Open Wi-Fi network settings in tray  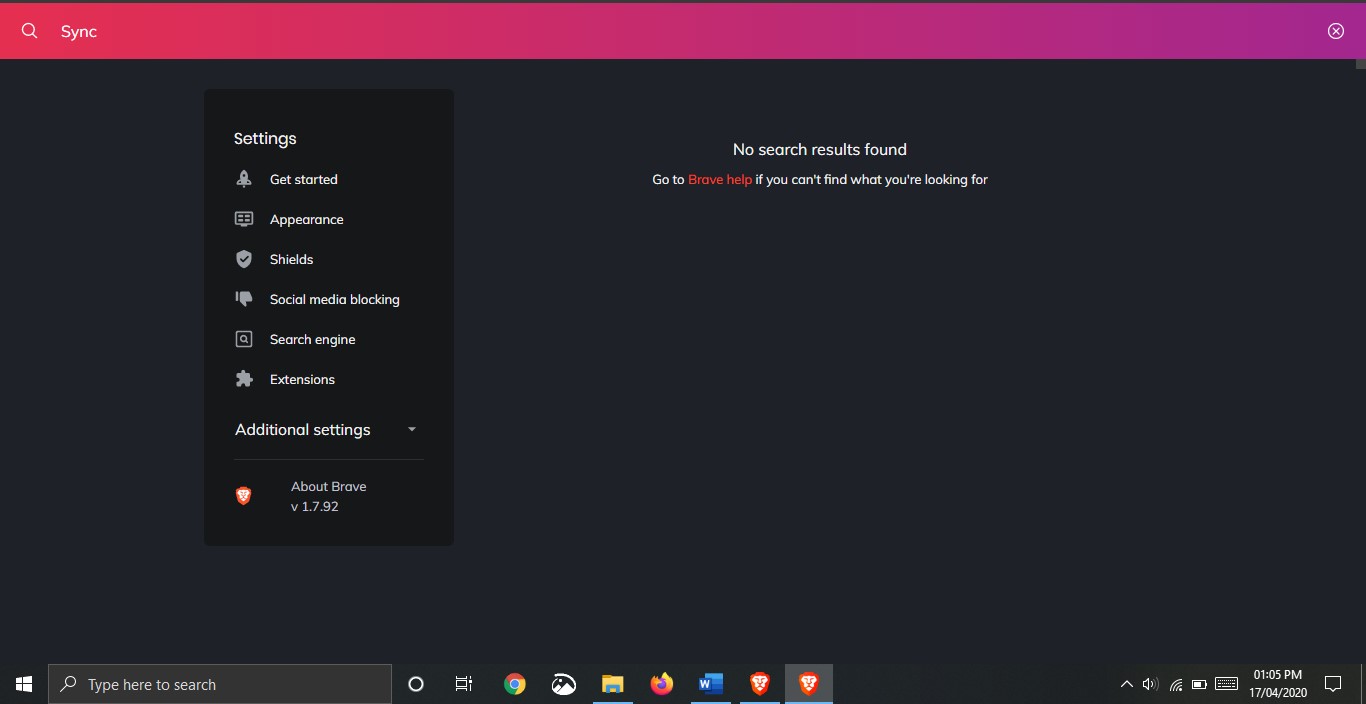[x=1176, y=685]
